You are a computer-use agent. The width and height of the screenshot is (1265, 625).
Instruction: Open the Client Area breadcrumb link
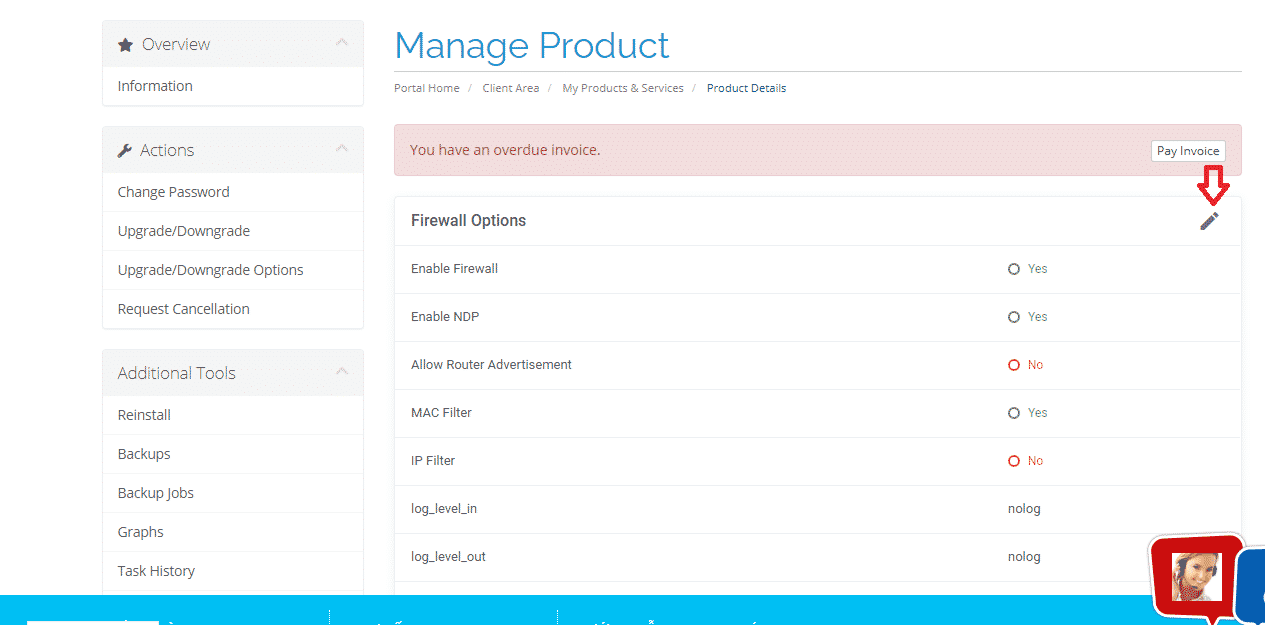click(x=510, y=88)
